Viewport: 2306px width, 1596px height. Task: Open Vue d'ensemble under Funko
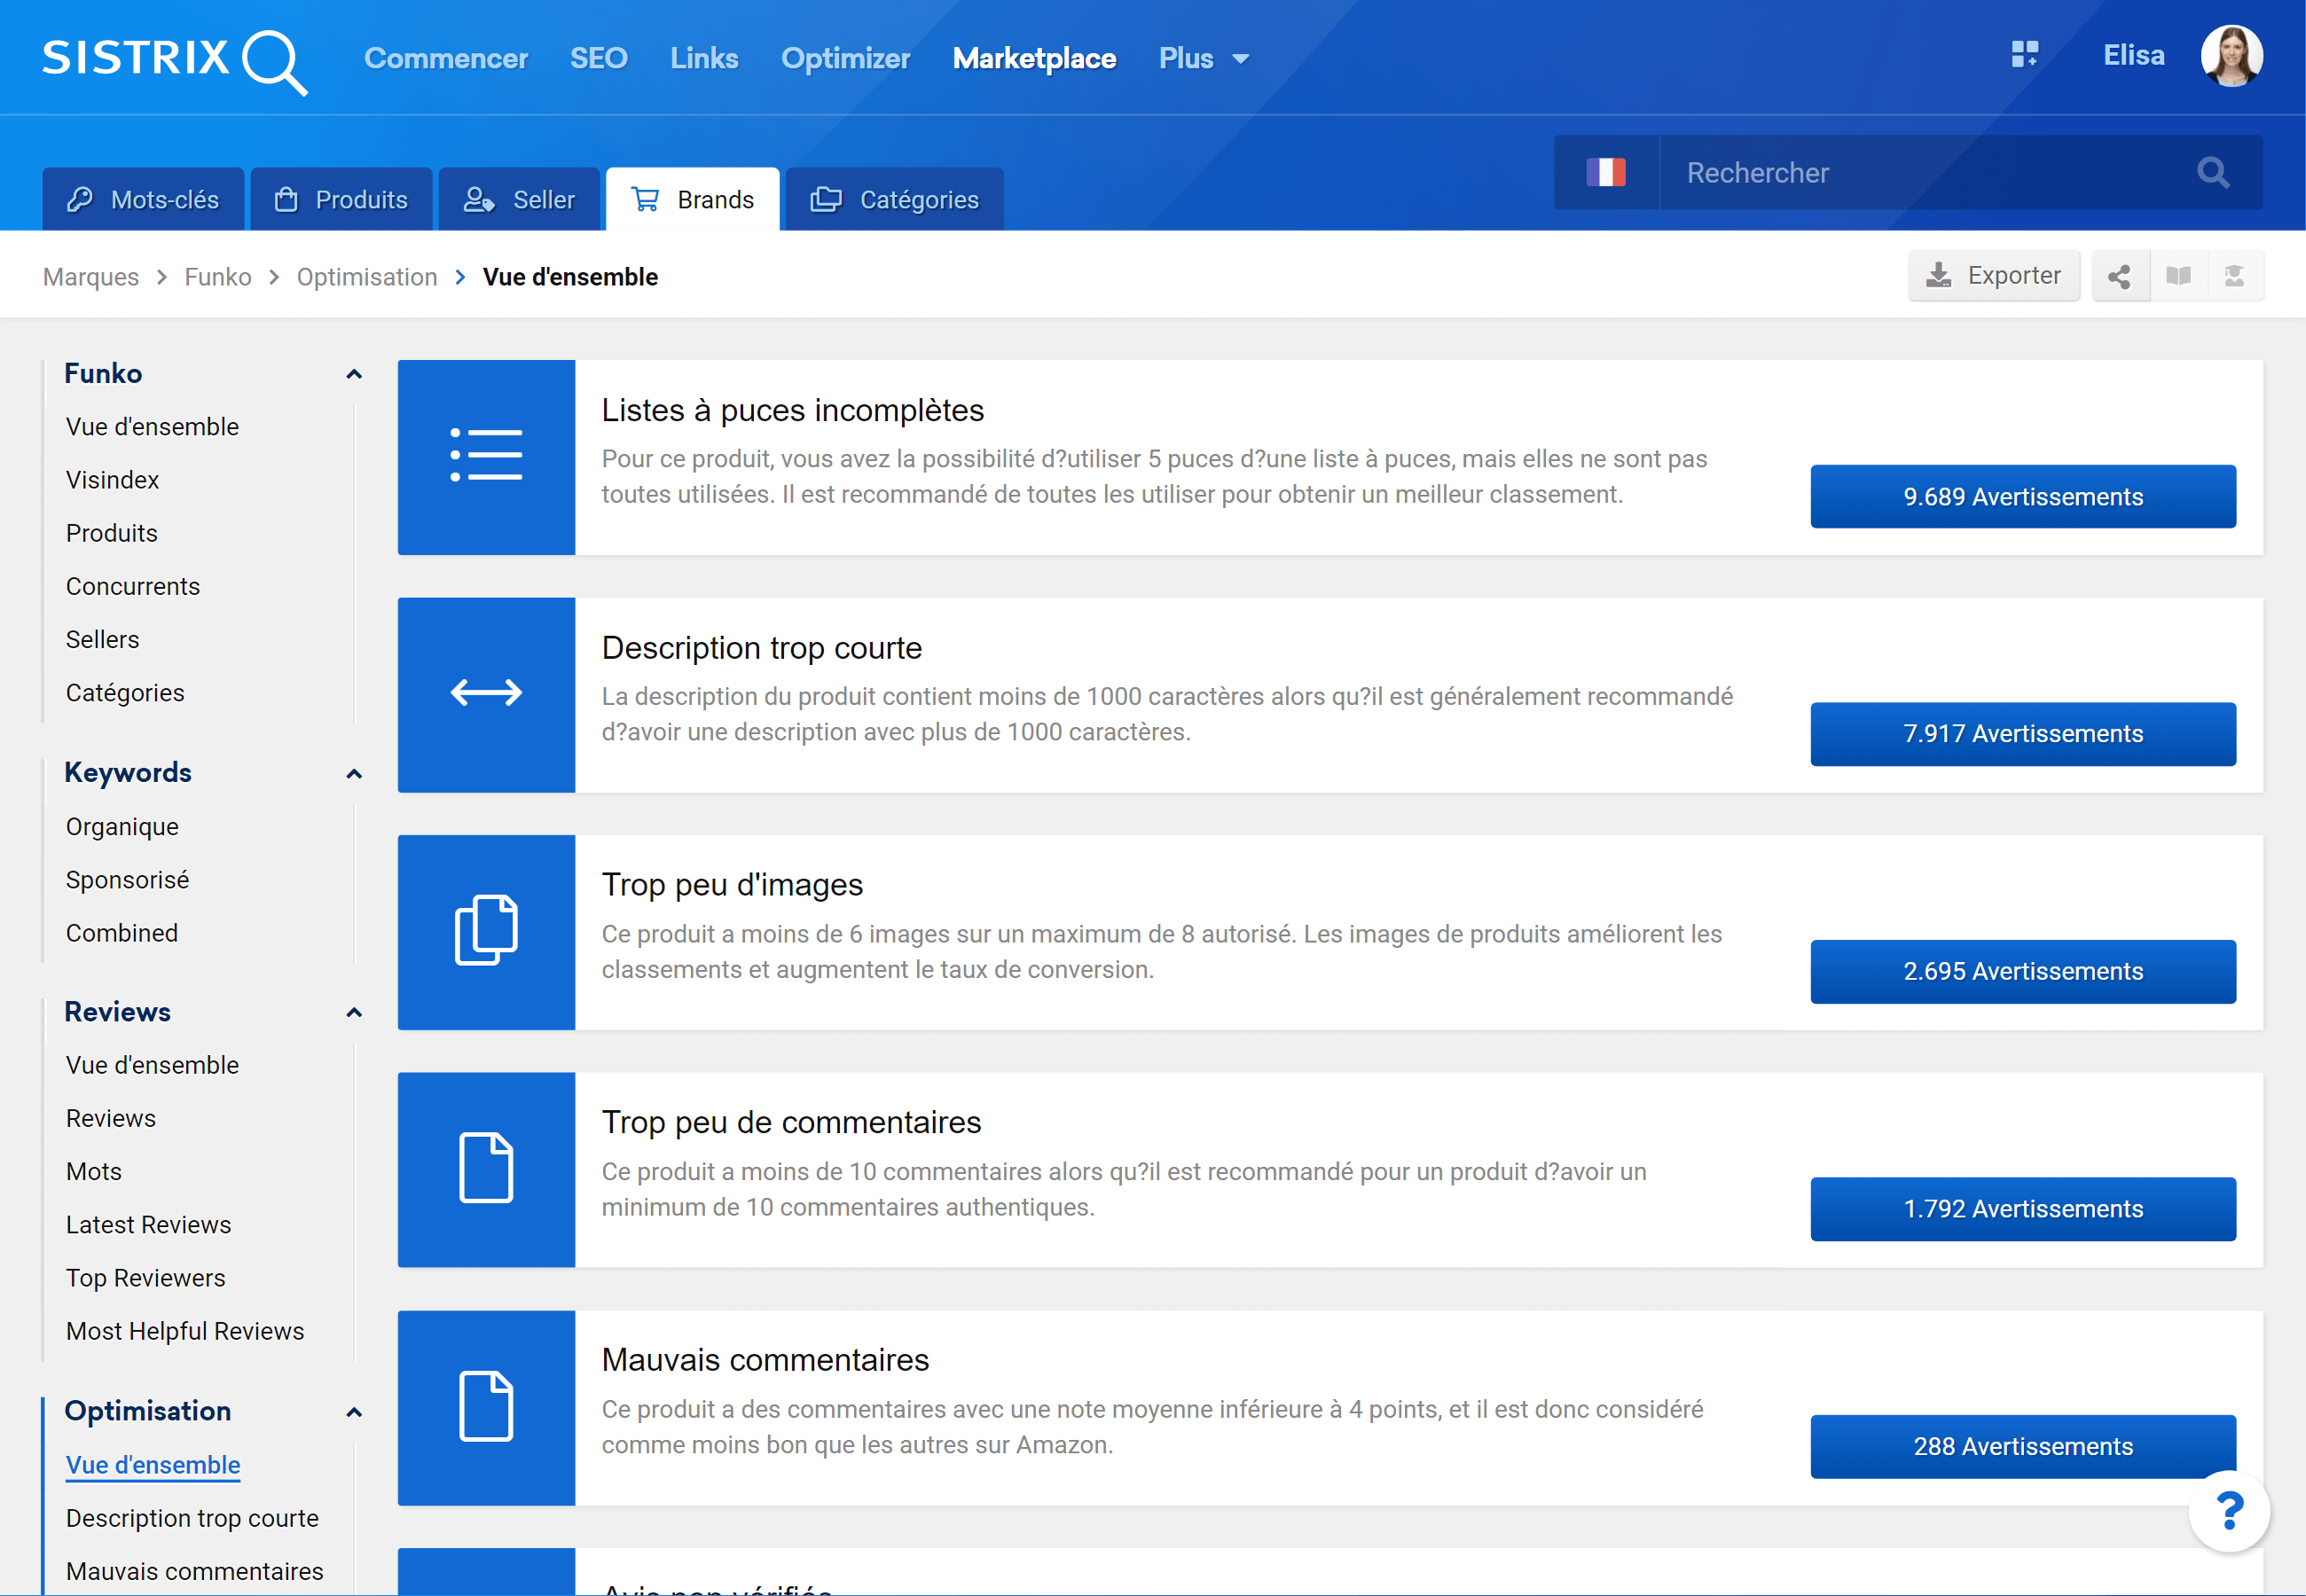(152, 427)
